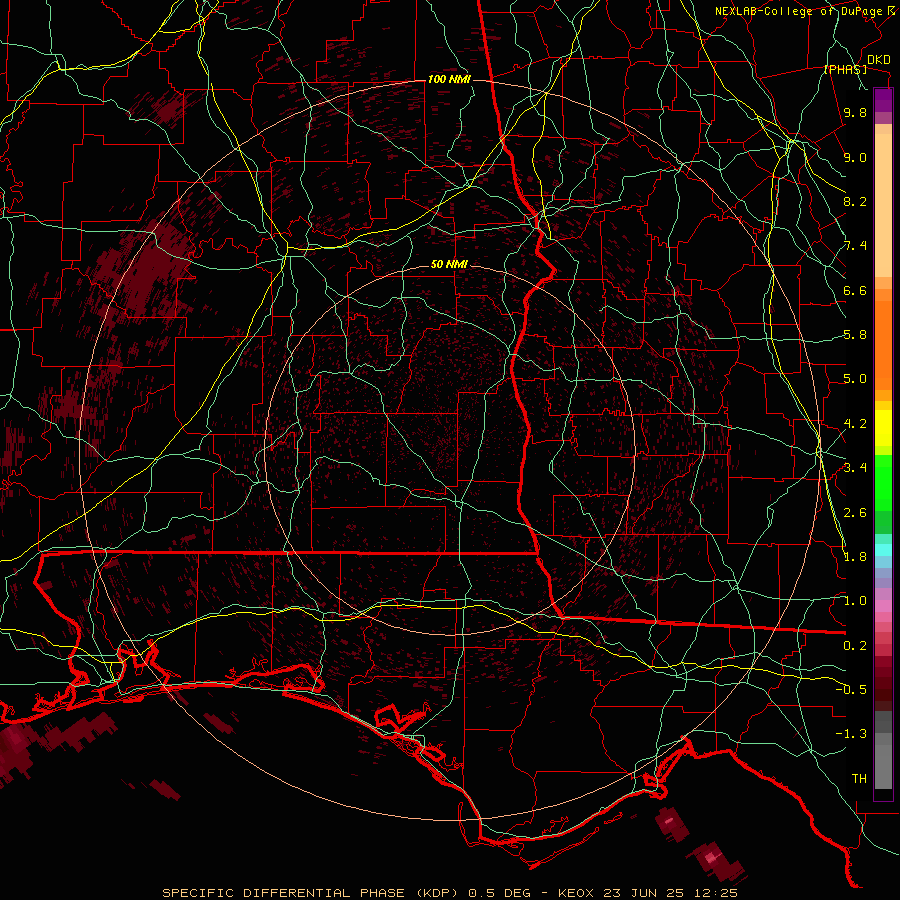The width and height of the screenshot is (900, 900).
Task: Click the [PHAS] units label
Action: [x=845, y=69]
